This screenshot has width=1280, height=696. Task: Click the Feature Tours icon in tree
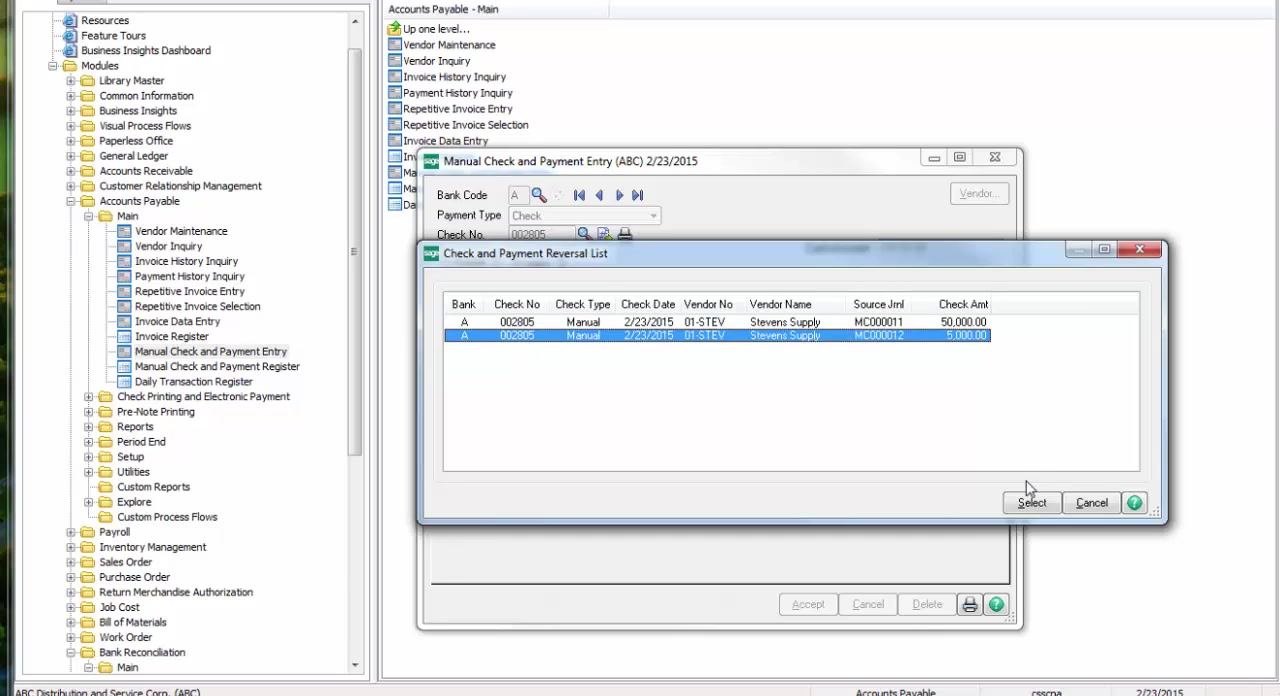[70, 35]
